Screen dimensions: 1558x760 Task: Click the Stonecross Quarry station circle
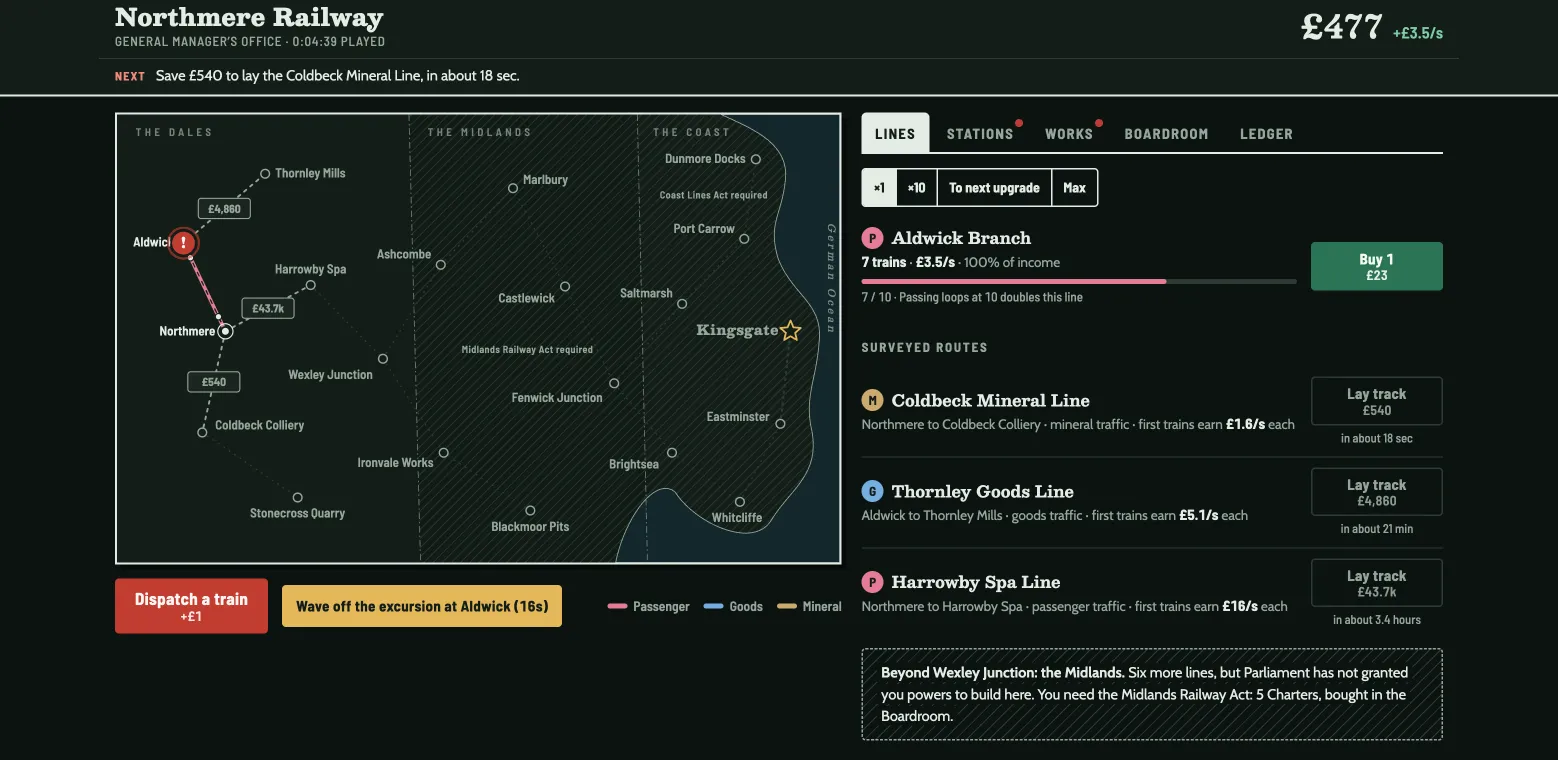tap(298, 497)
